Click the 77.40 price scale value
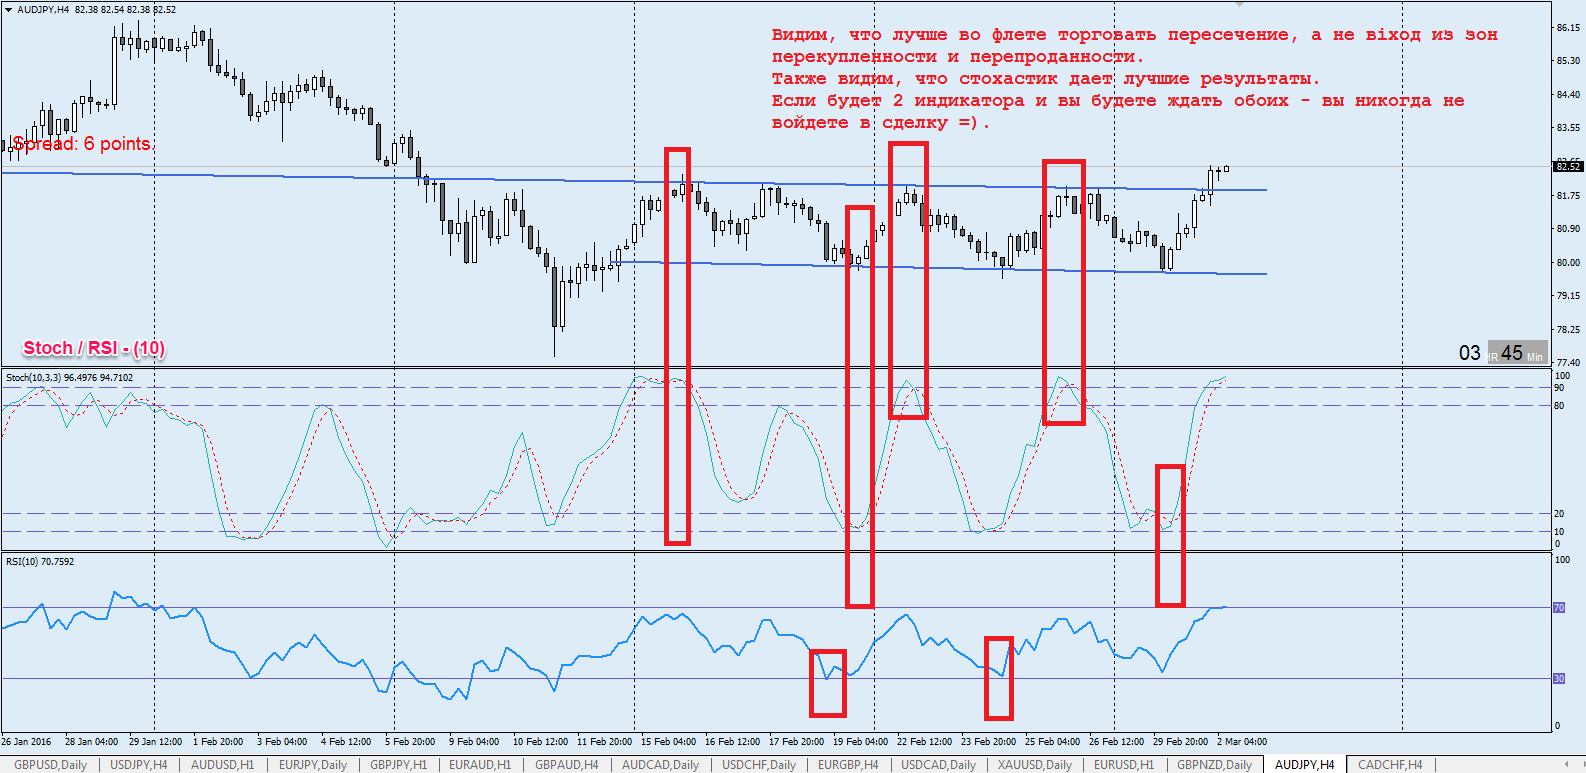Screen dimensions: 1586x773 click(x=1567, y=362)
